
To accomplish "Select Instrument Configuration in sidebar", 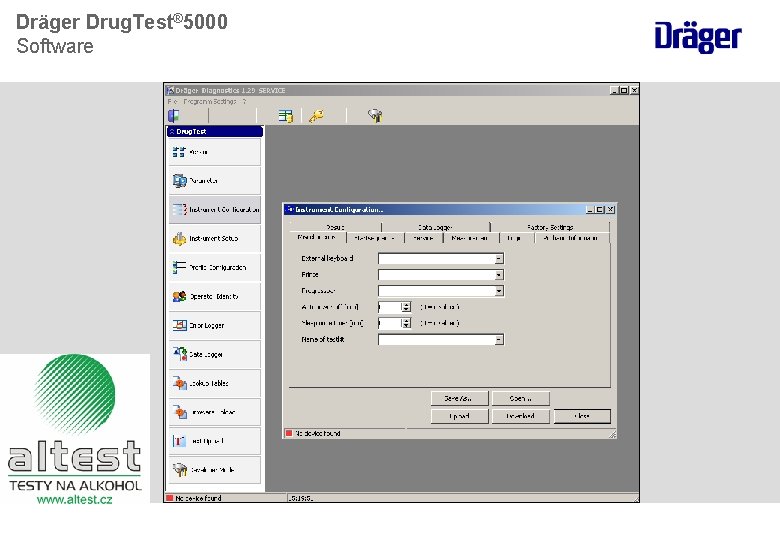I will click(x=214, y=210).
